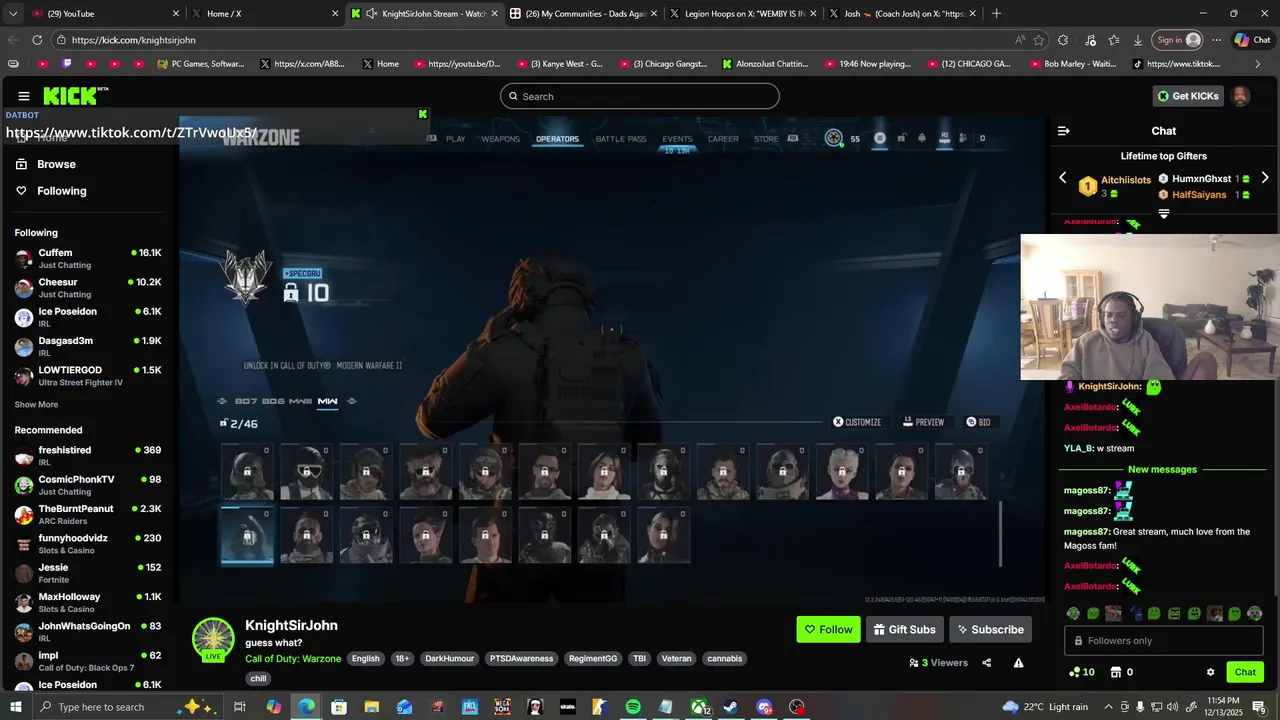Open Get KICKs
The width and height of the screenshot is (1280, 720).
pyautogui.click(x=1188, y=96)
